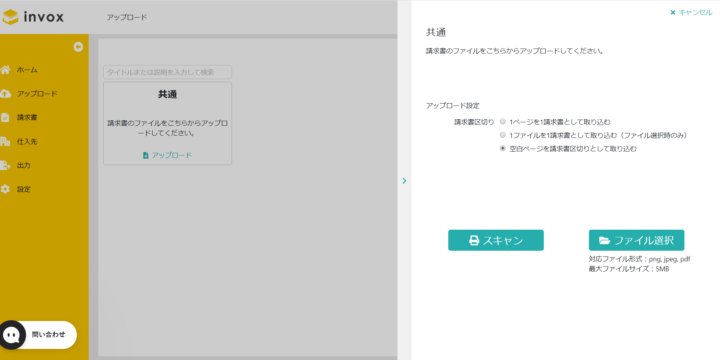
Task: Click the 共通 card title
Action: click(168, 94)
